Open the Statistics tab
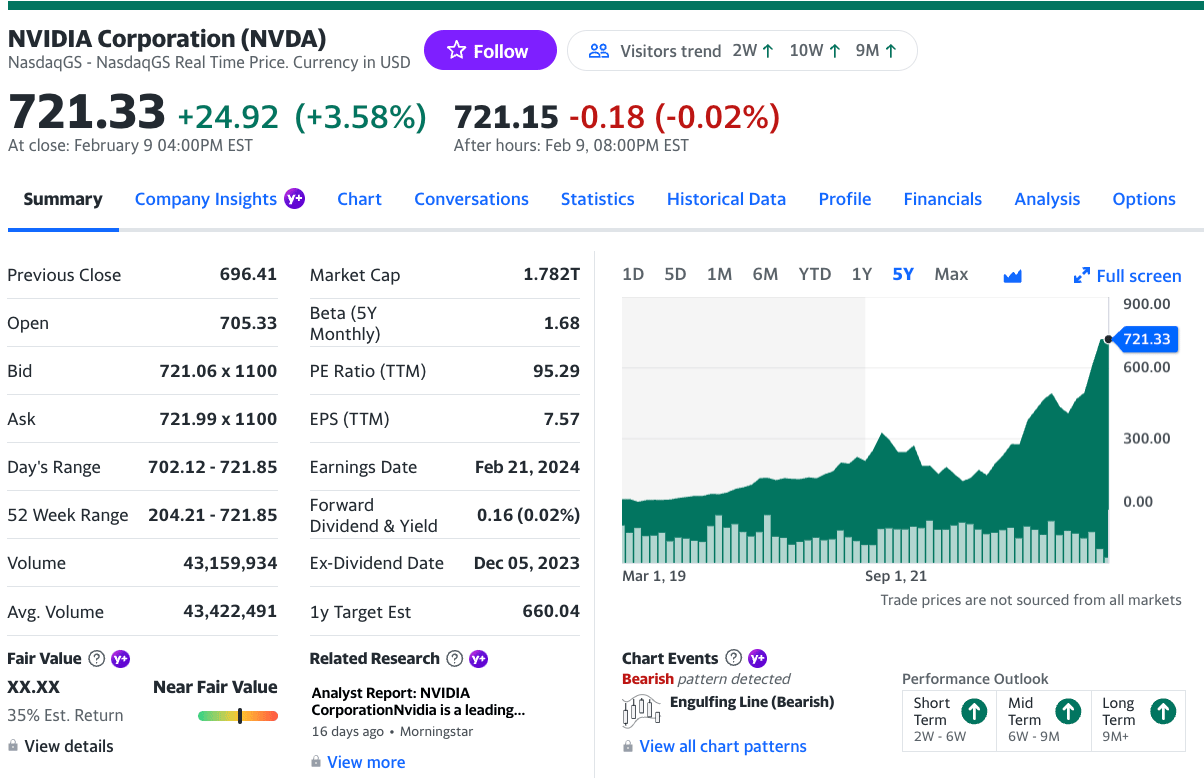The image size is (1204, 778). coord(597,199)
